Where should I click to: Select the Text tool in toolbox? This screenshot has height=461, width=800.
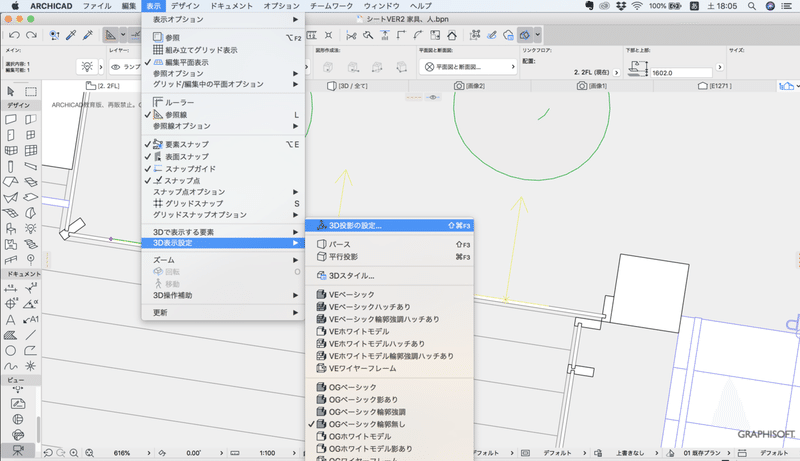click(x=11, y=320)
